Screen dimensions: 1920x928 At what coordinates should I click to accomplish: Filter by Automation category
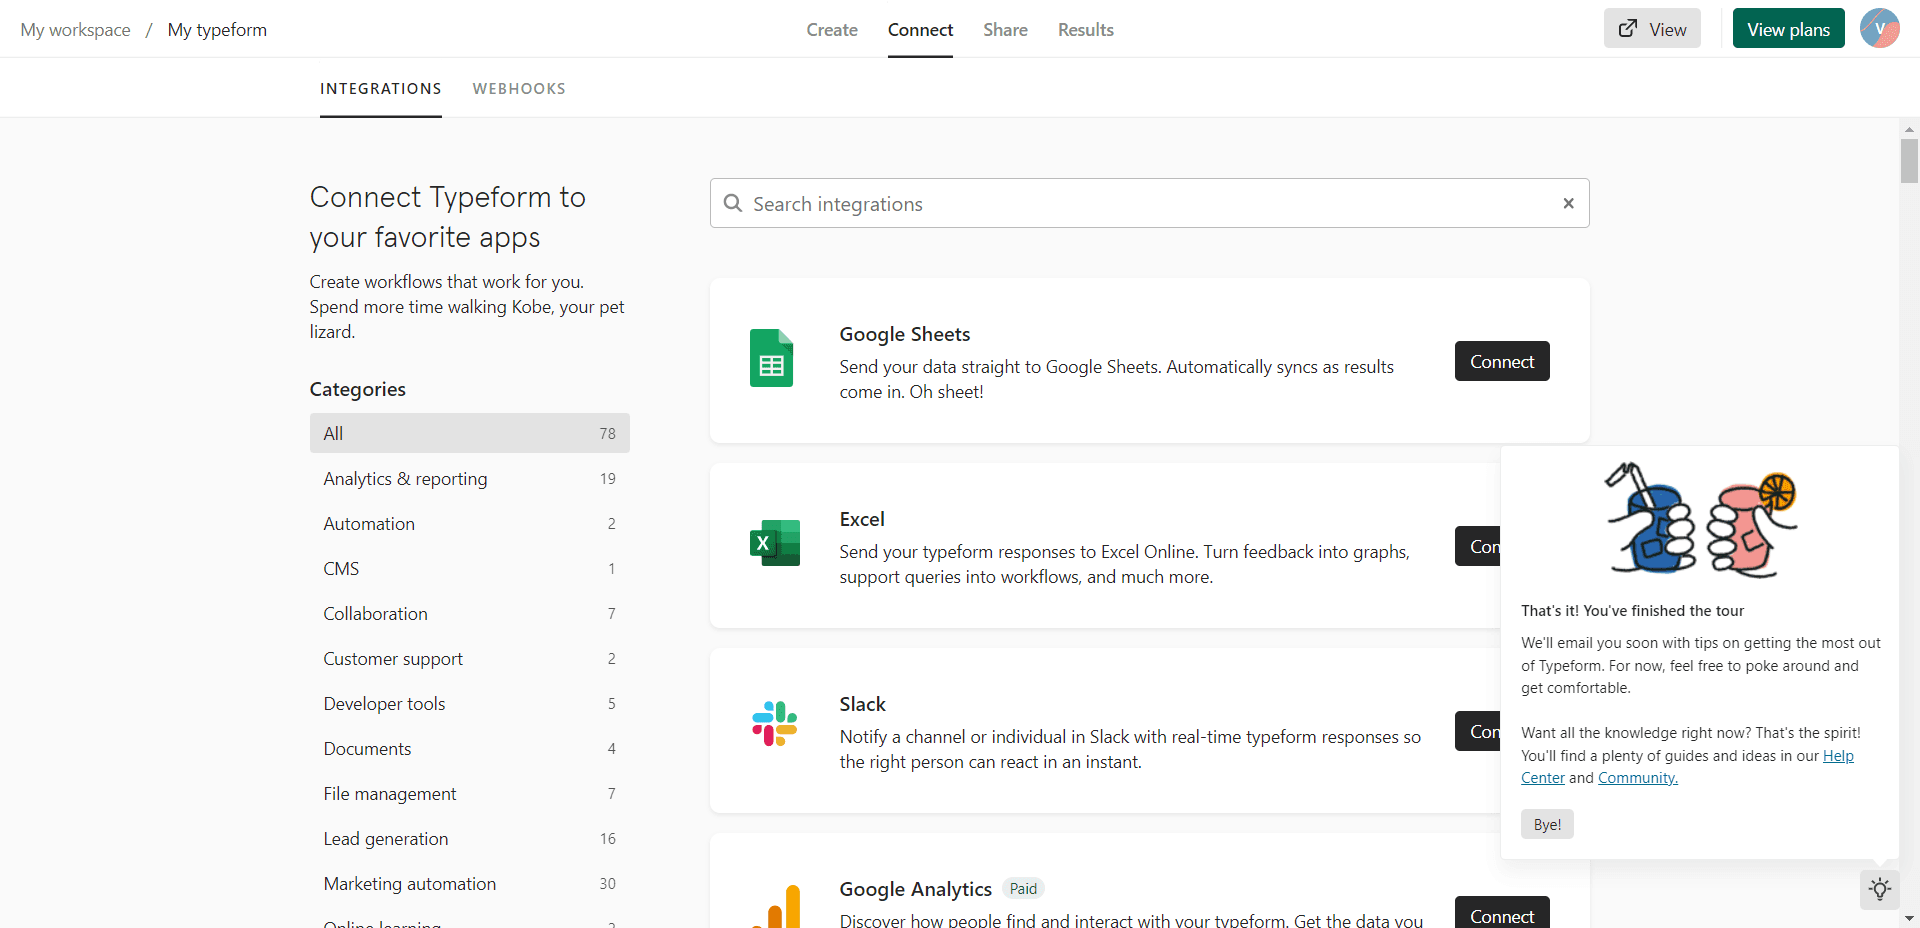click(470, 523)
